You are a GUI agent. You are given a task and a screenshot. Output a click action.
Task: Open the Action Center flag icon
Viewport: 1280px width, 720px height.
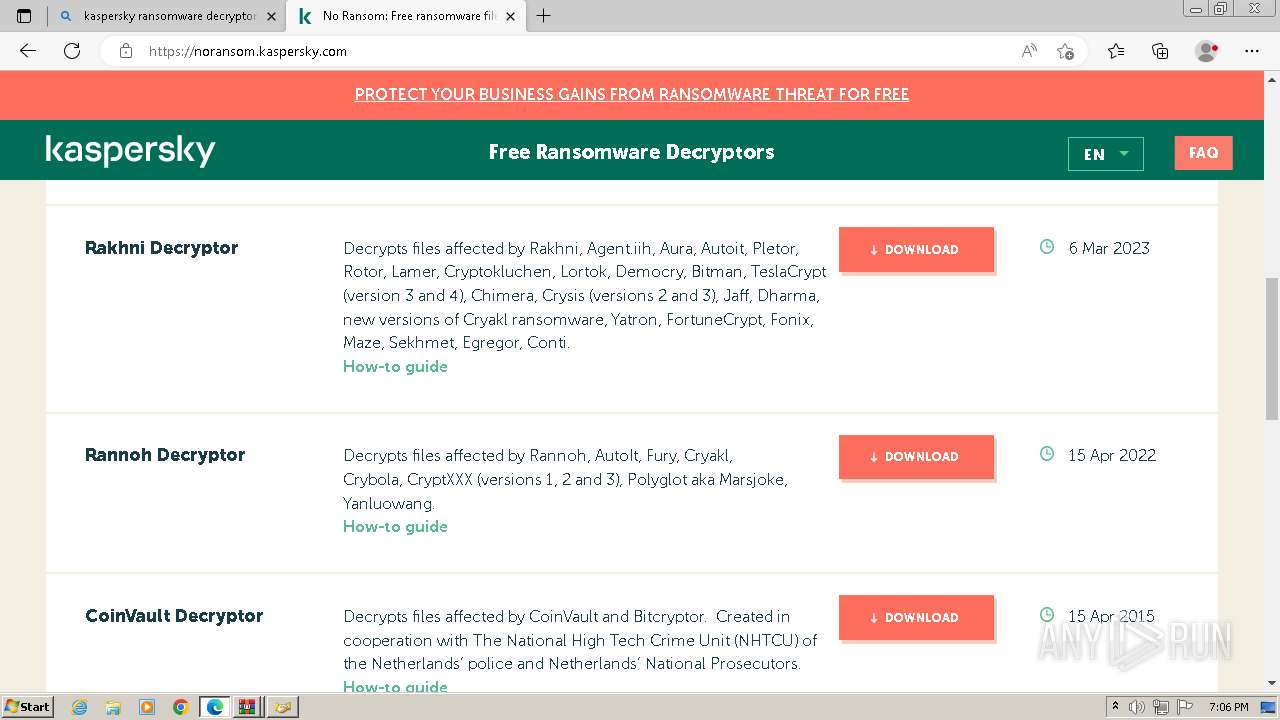pos(1185,707)
